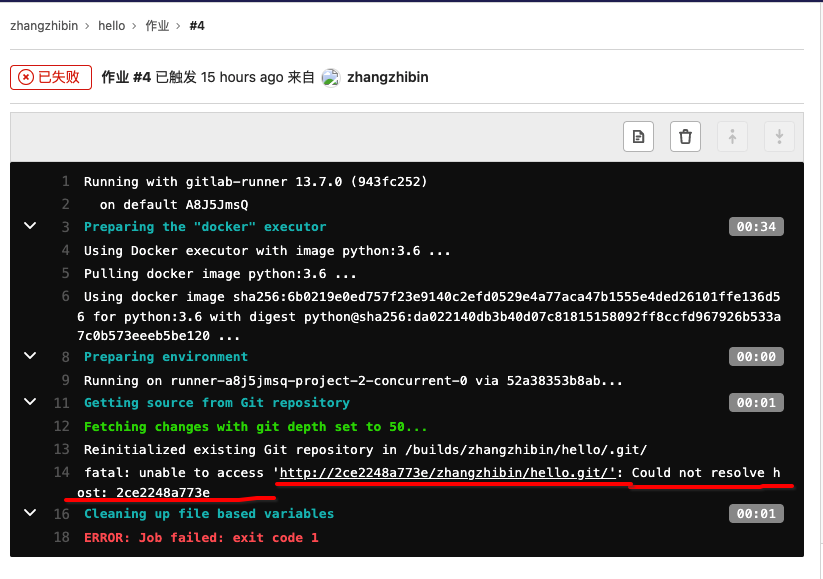Open zhangzhibin's avatar image
Viewport: 823px width, 579px height.
click(330, 77)
